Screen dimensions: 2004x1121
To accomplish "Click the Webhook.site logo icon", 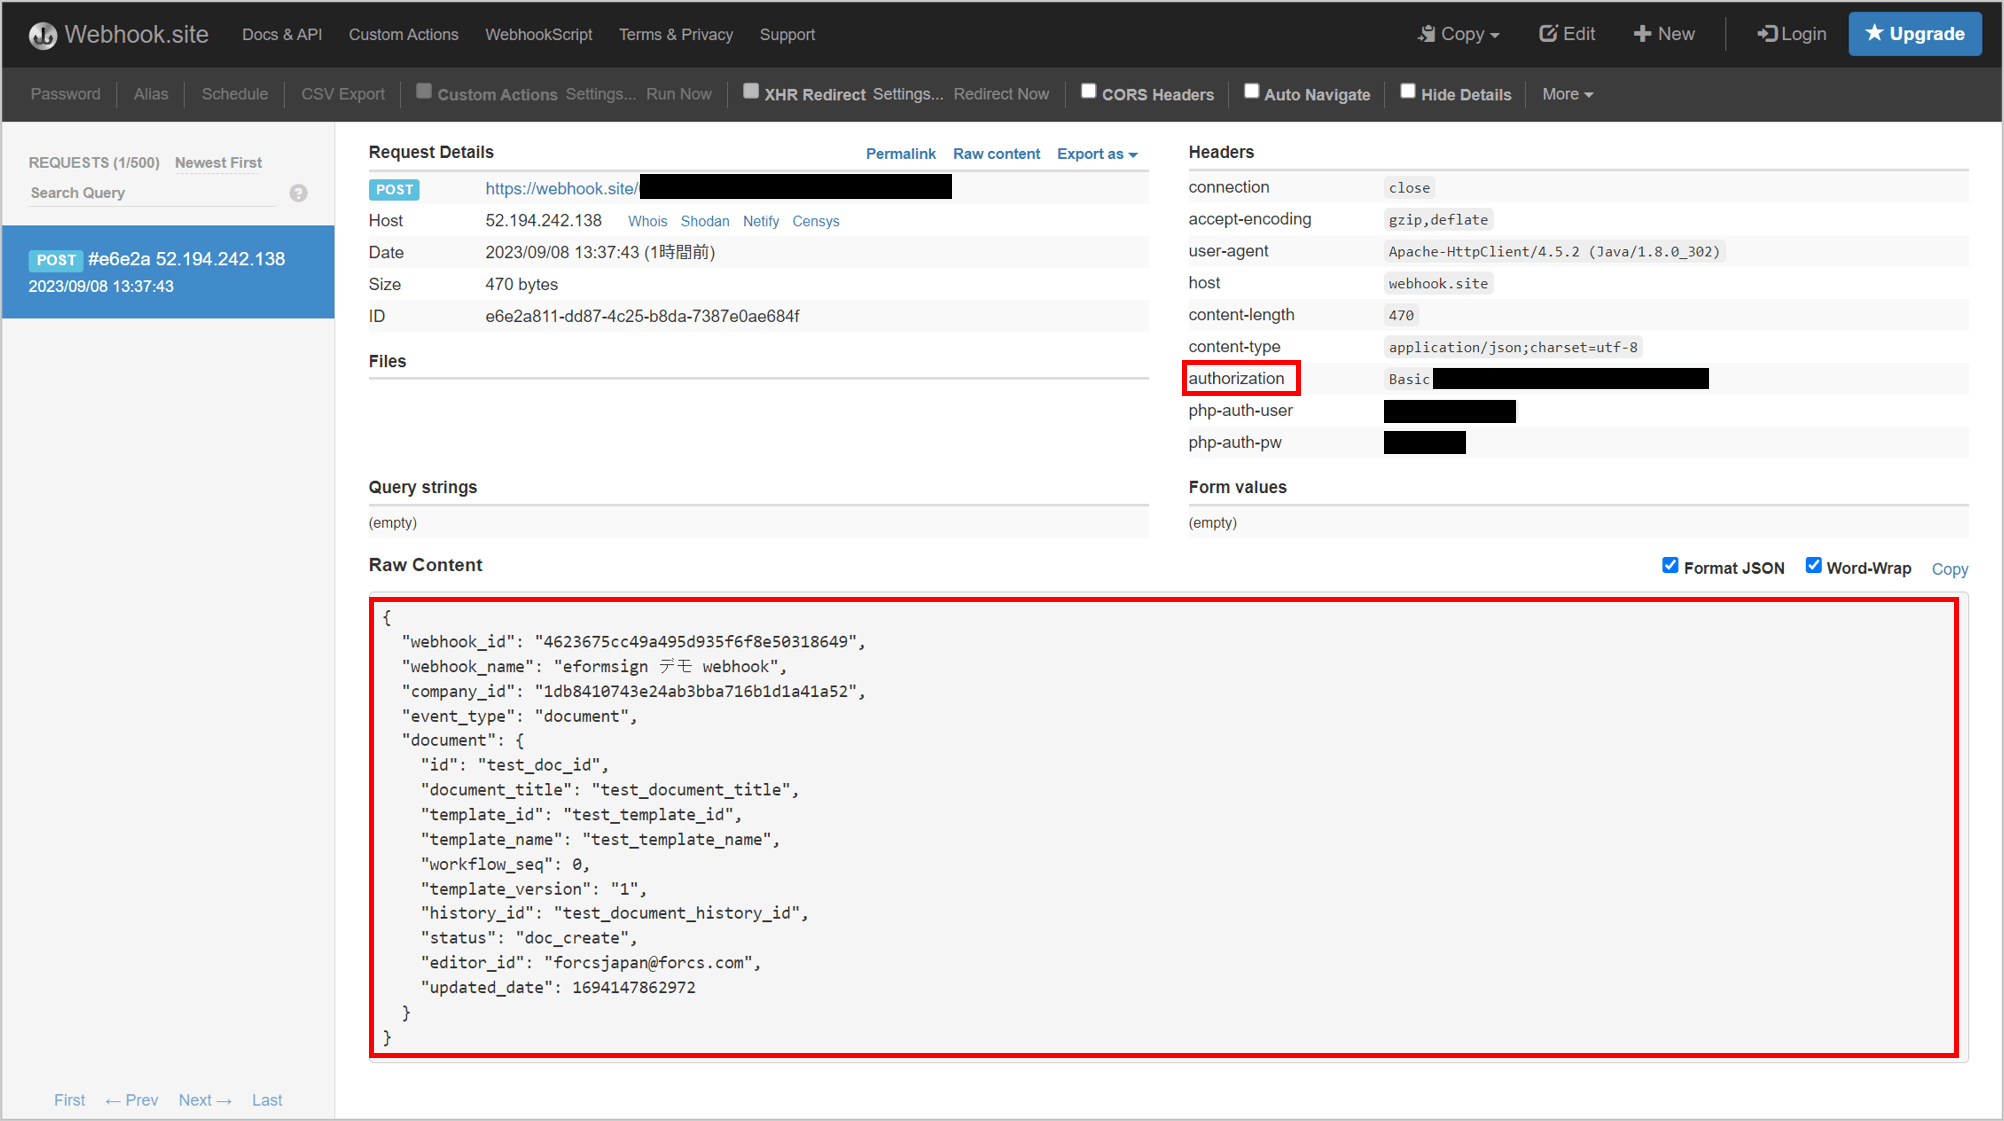I will tap(43, 35).
